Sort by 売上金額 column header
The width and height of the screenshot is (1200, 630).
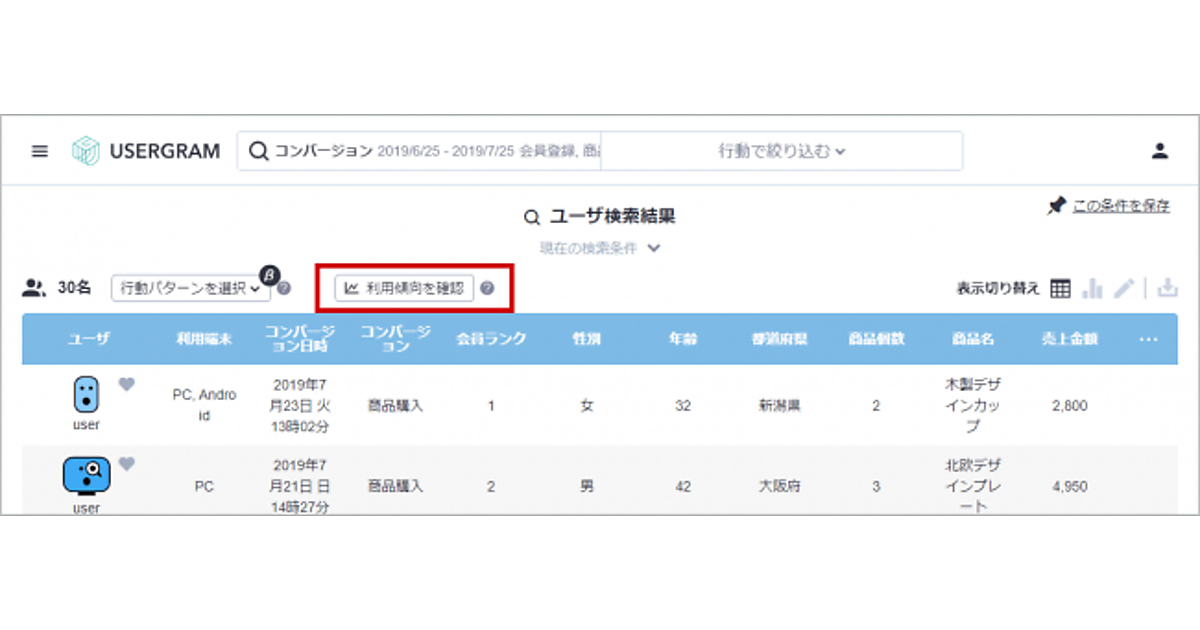click(x=1069, y=339)
